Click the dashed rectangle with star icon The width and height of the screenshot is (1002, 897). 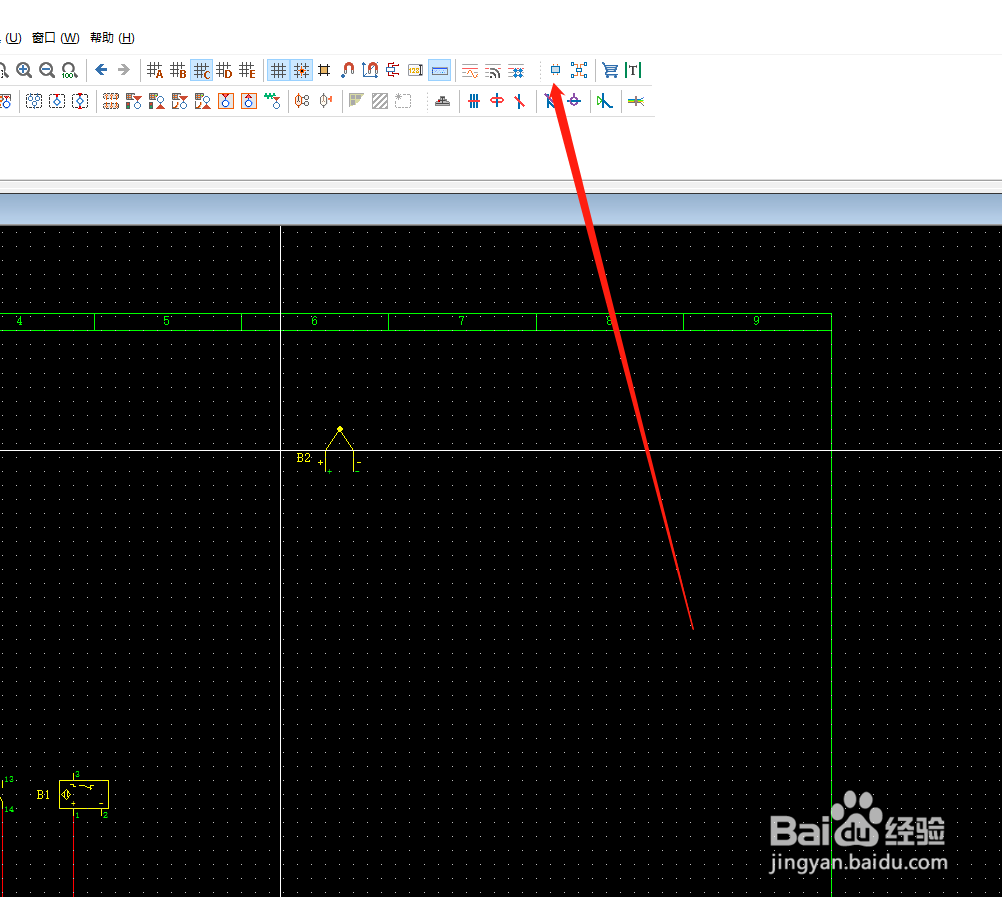[x=403, y=101]
